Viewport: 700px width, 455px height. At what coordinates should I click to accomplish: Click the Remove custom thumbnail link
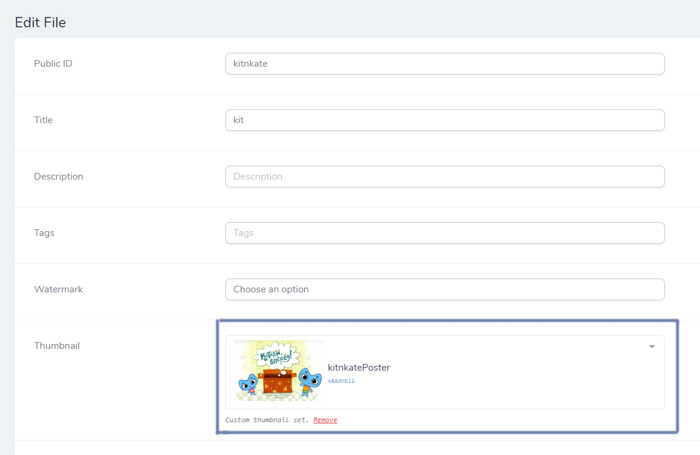325,420
